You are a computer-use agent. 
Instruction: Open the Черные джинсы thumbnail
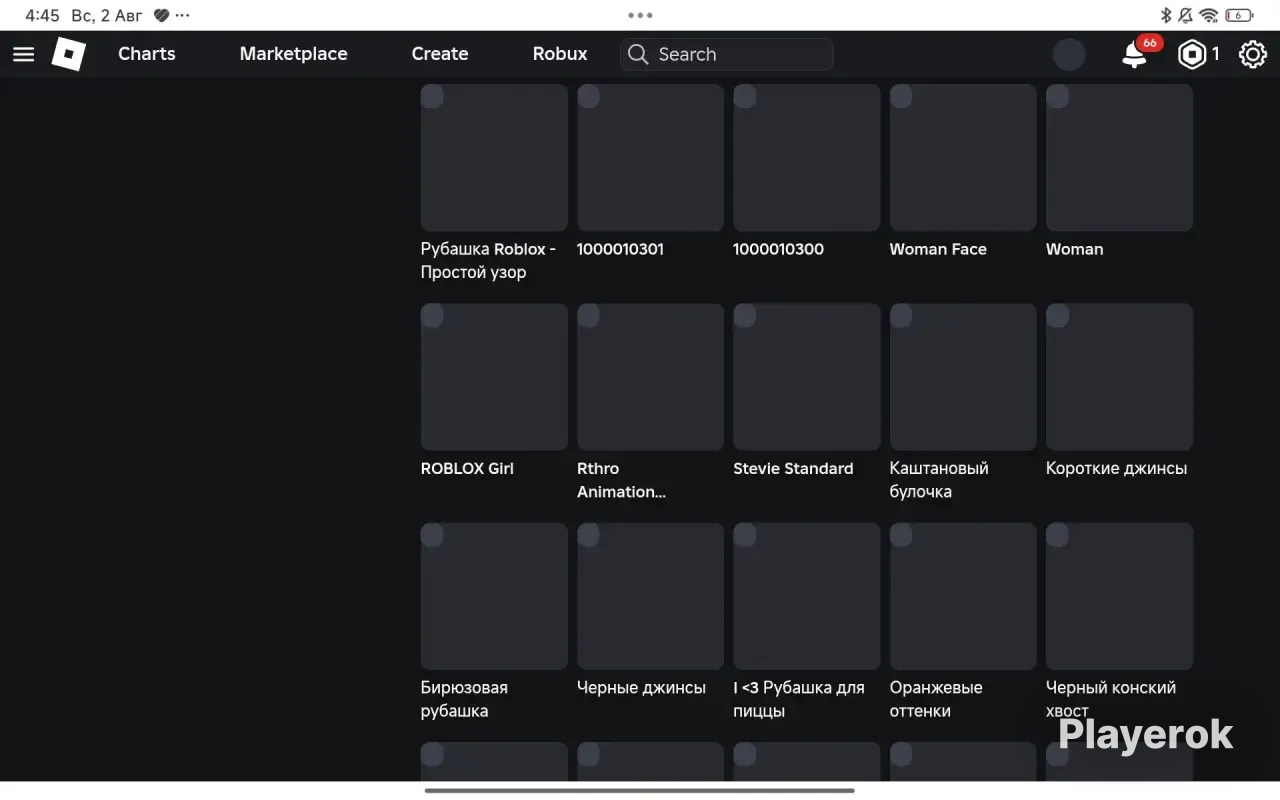(x=650, y=596)
